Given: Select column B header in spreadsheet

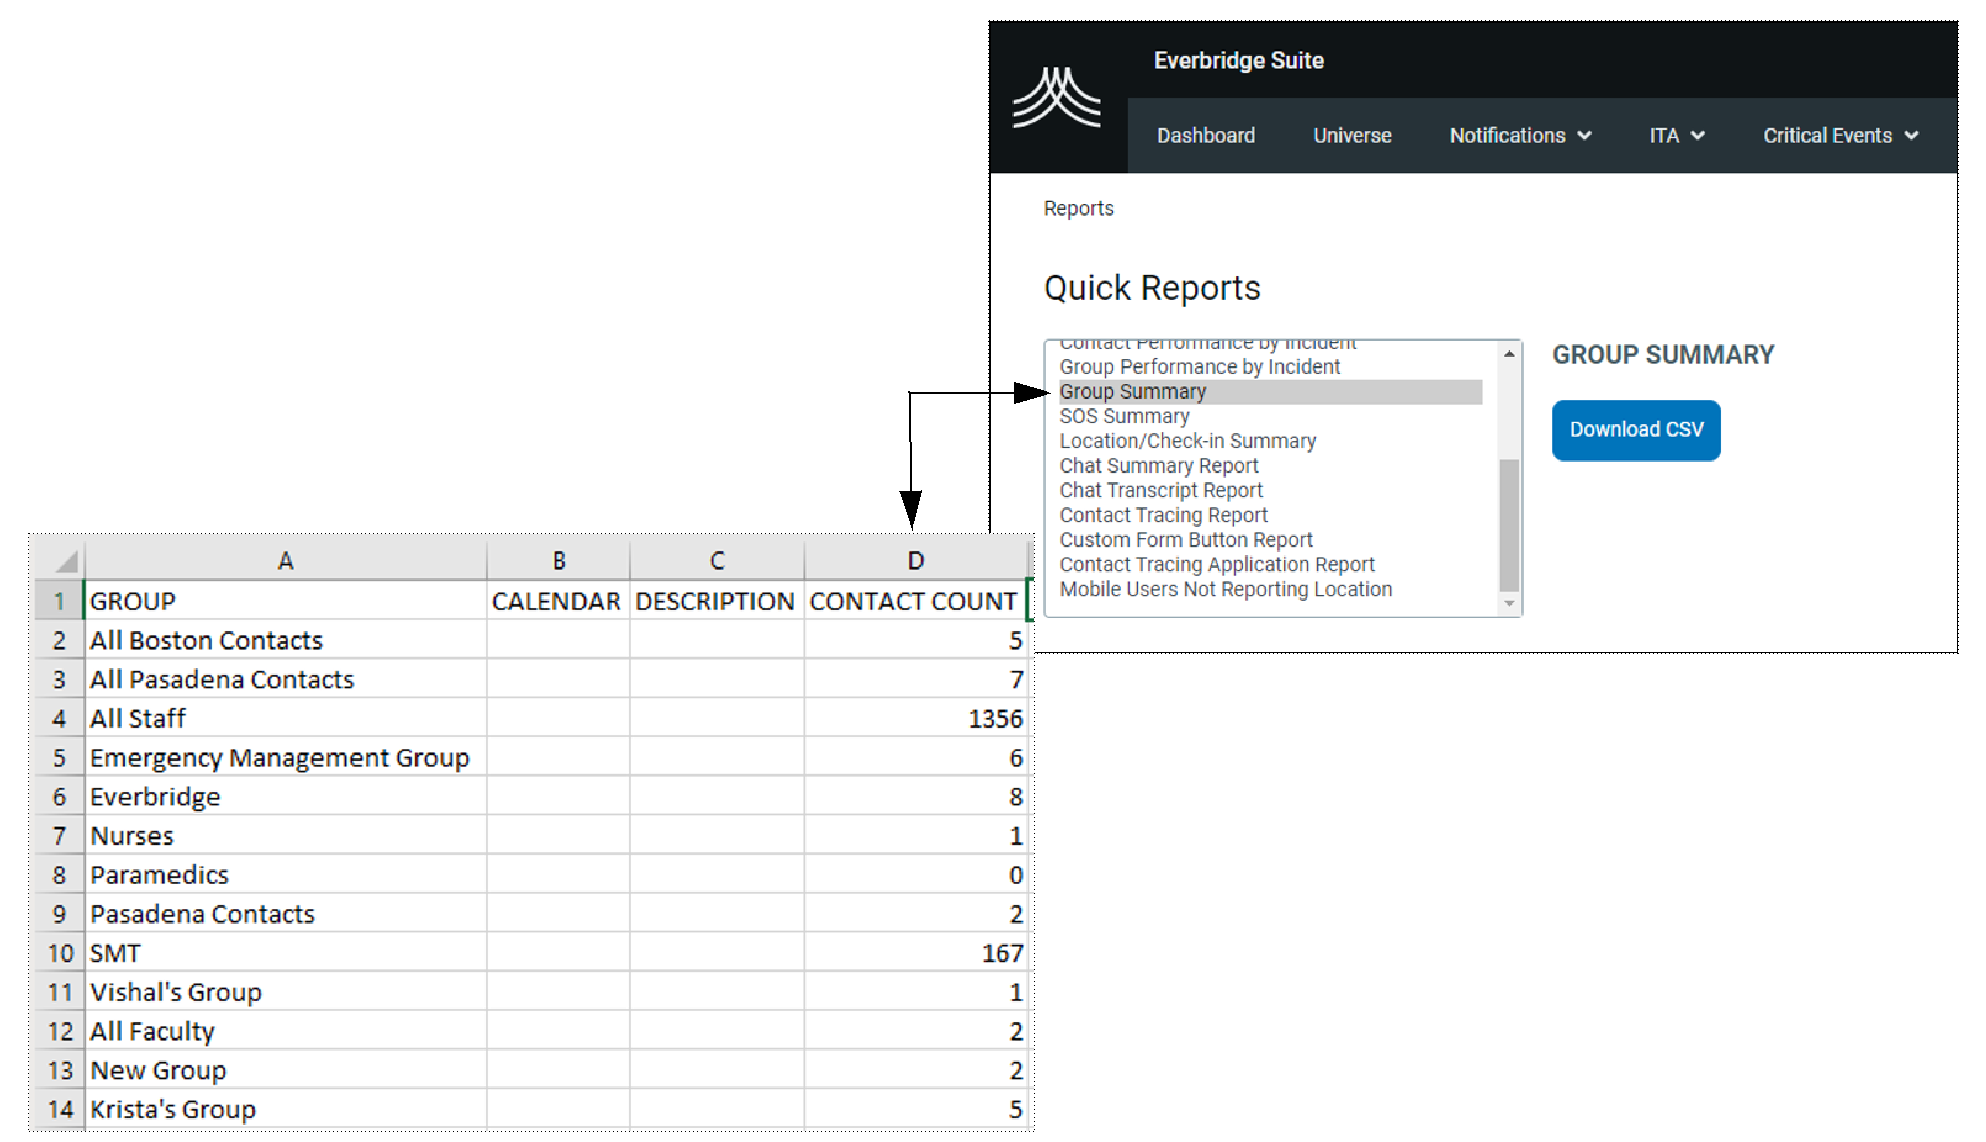Looking at the screenshot, I should point(558,561).
